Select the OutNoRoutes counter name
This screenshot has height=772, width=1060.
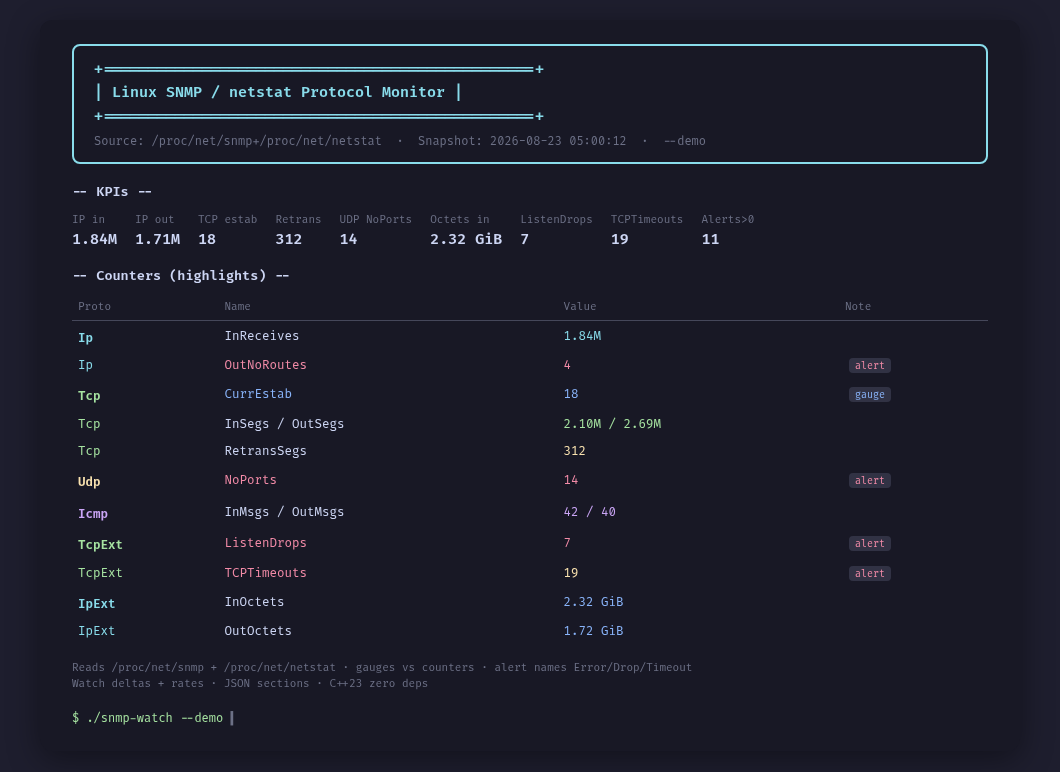point(266,365)
